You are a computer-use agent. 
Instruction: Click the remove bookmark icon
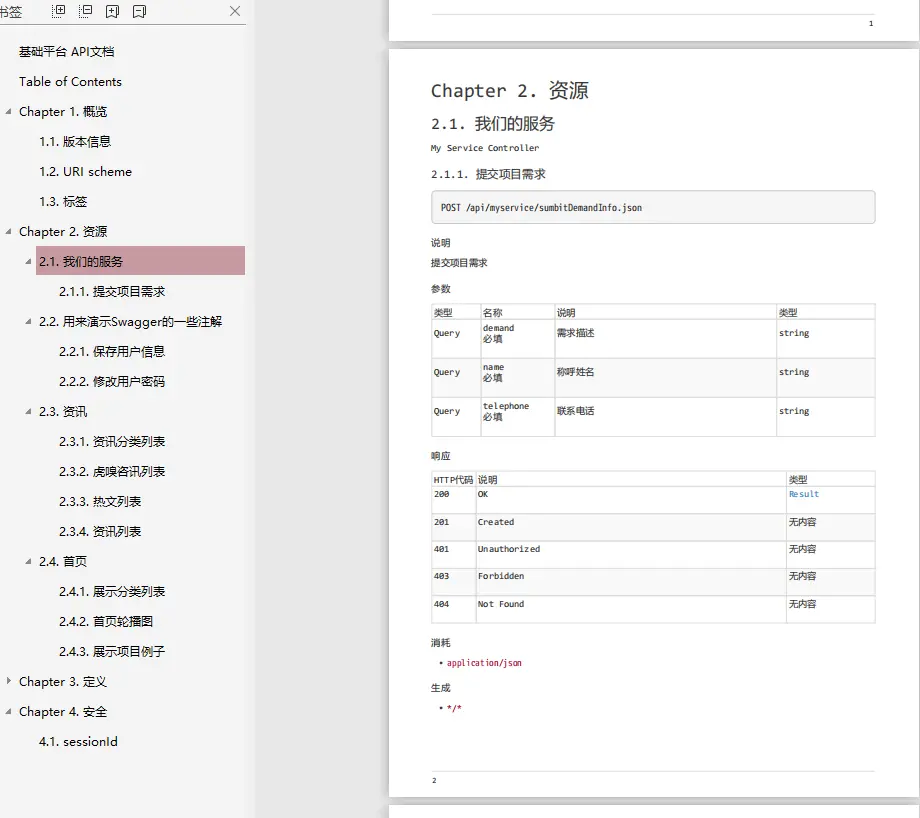coord(139,11)
